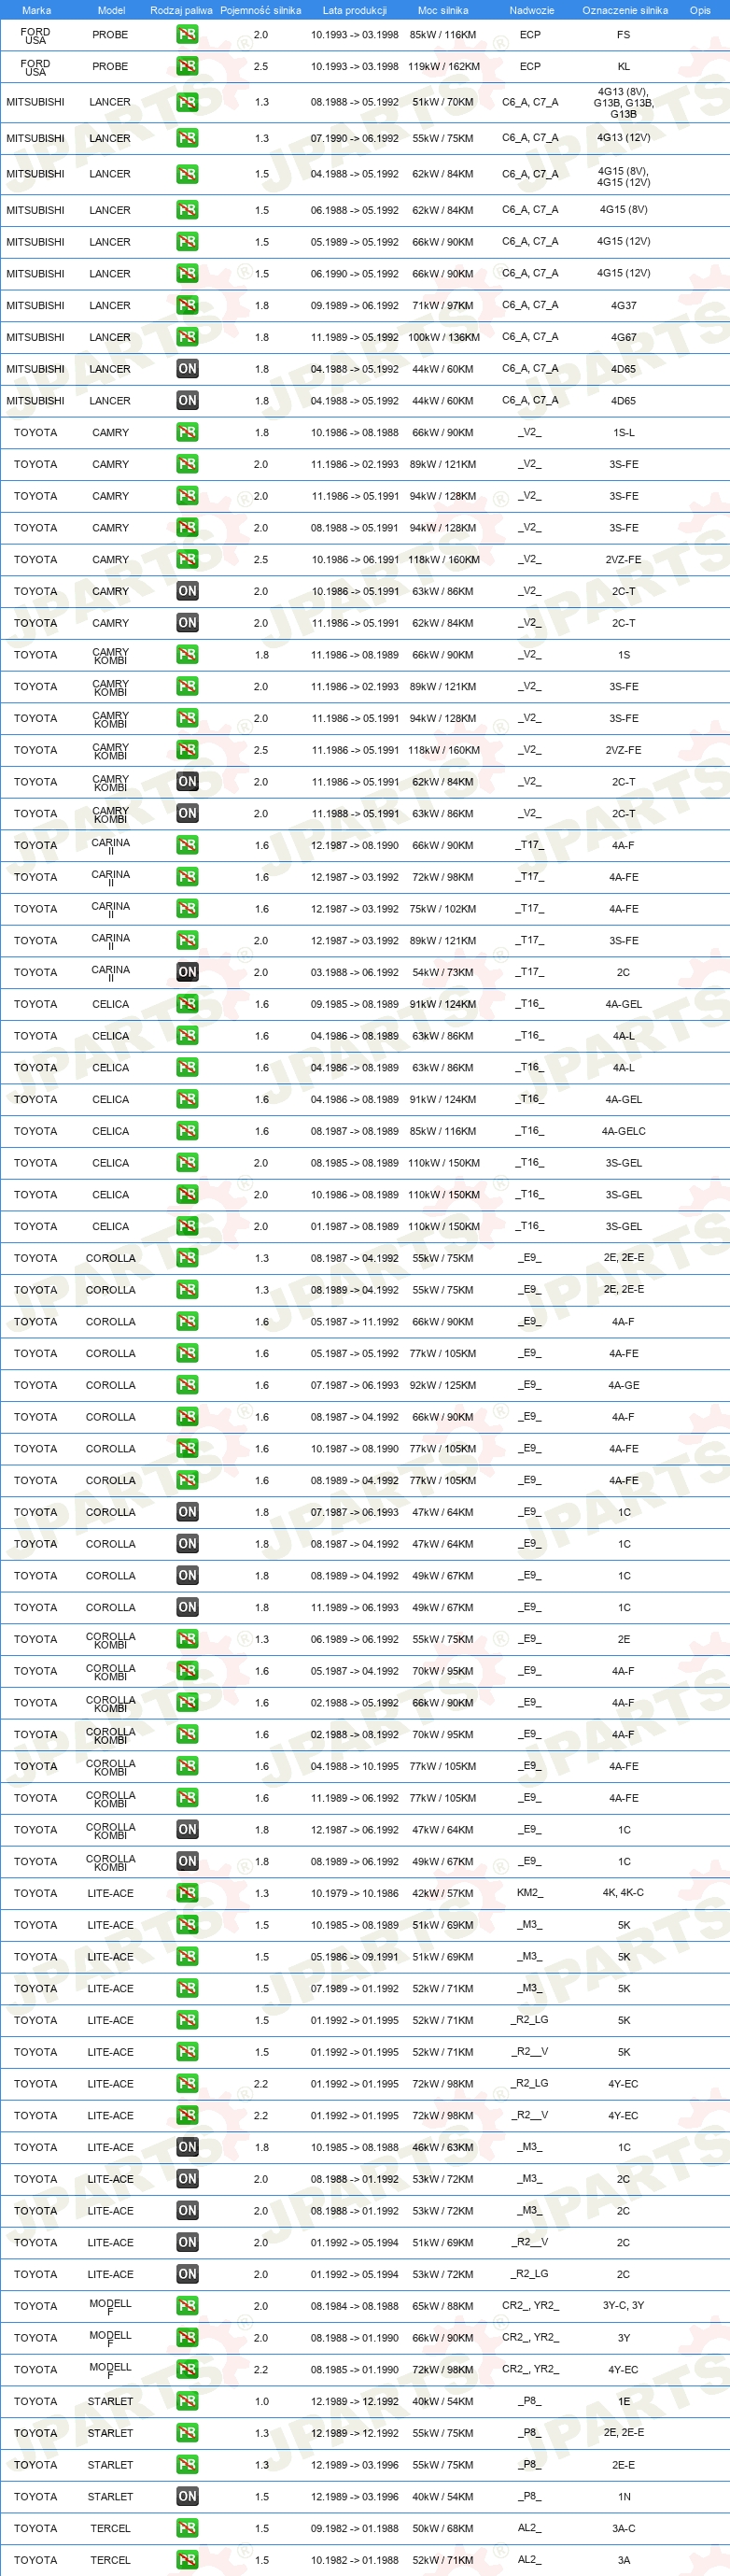This screenshot has width=730, height=2576.
Task: Click the Marka column header
Action: [x=36, y=10]
